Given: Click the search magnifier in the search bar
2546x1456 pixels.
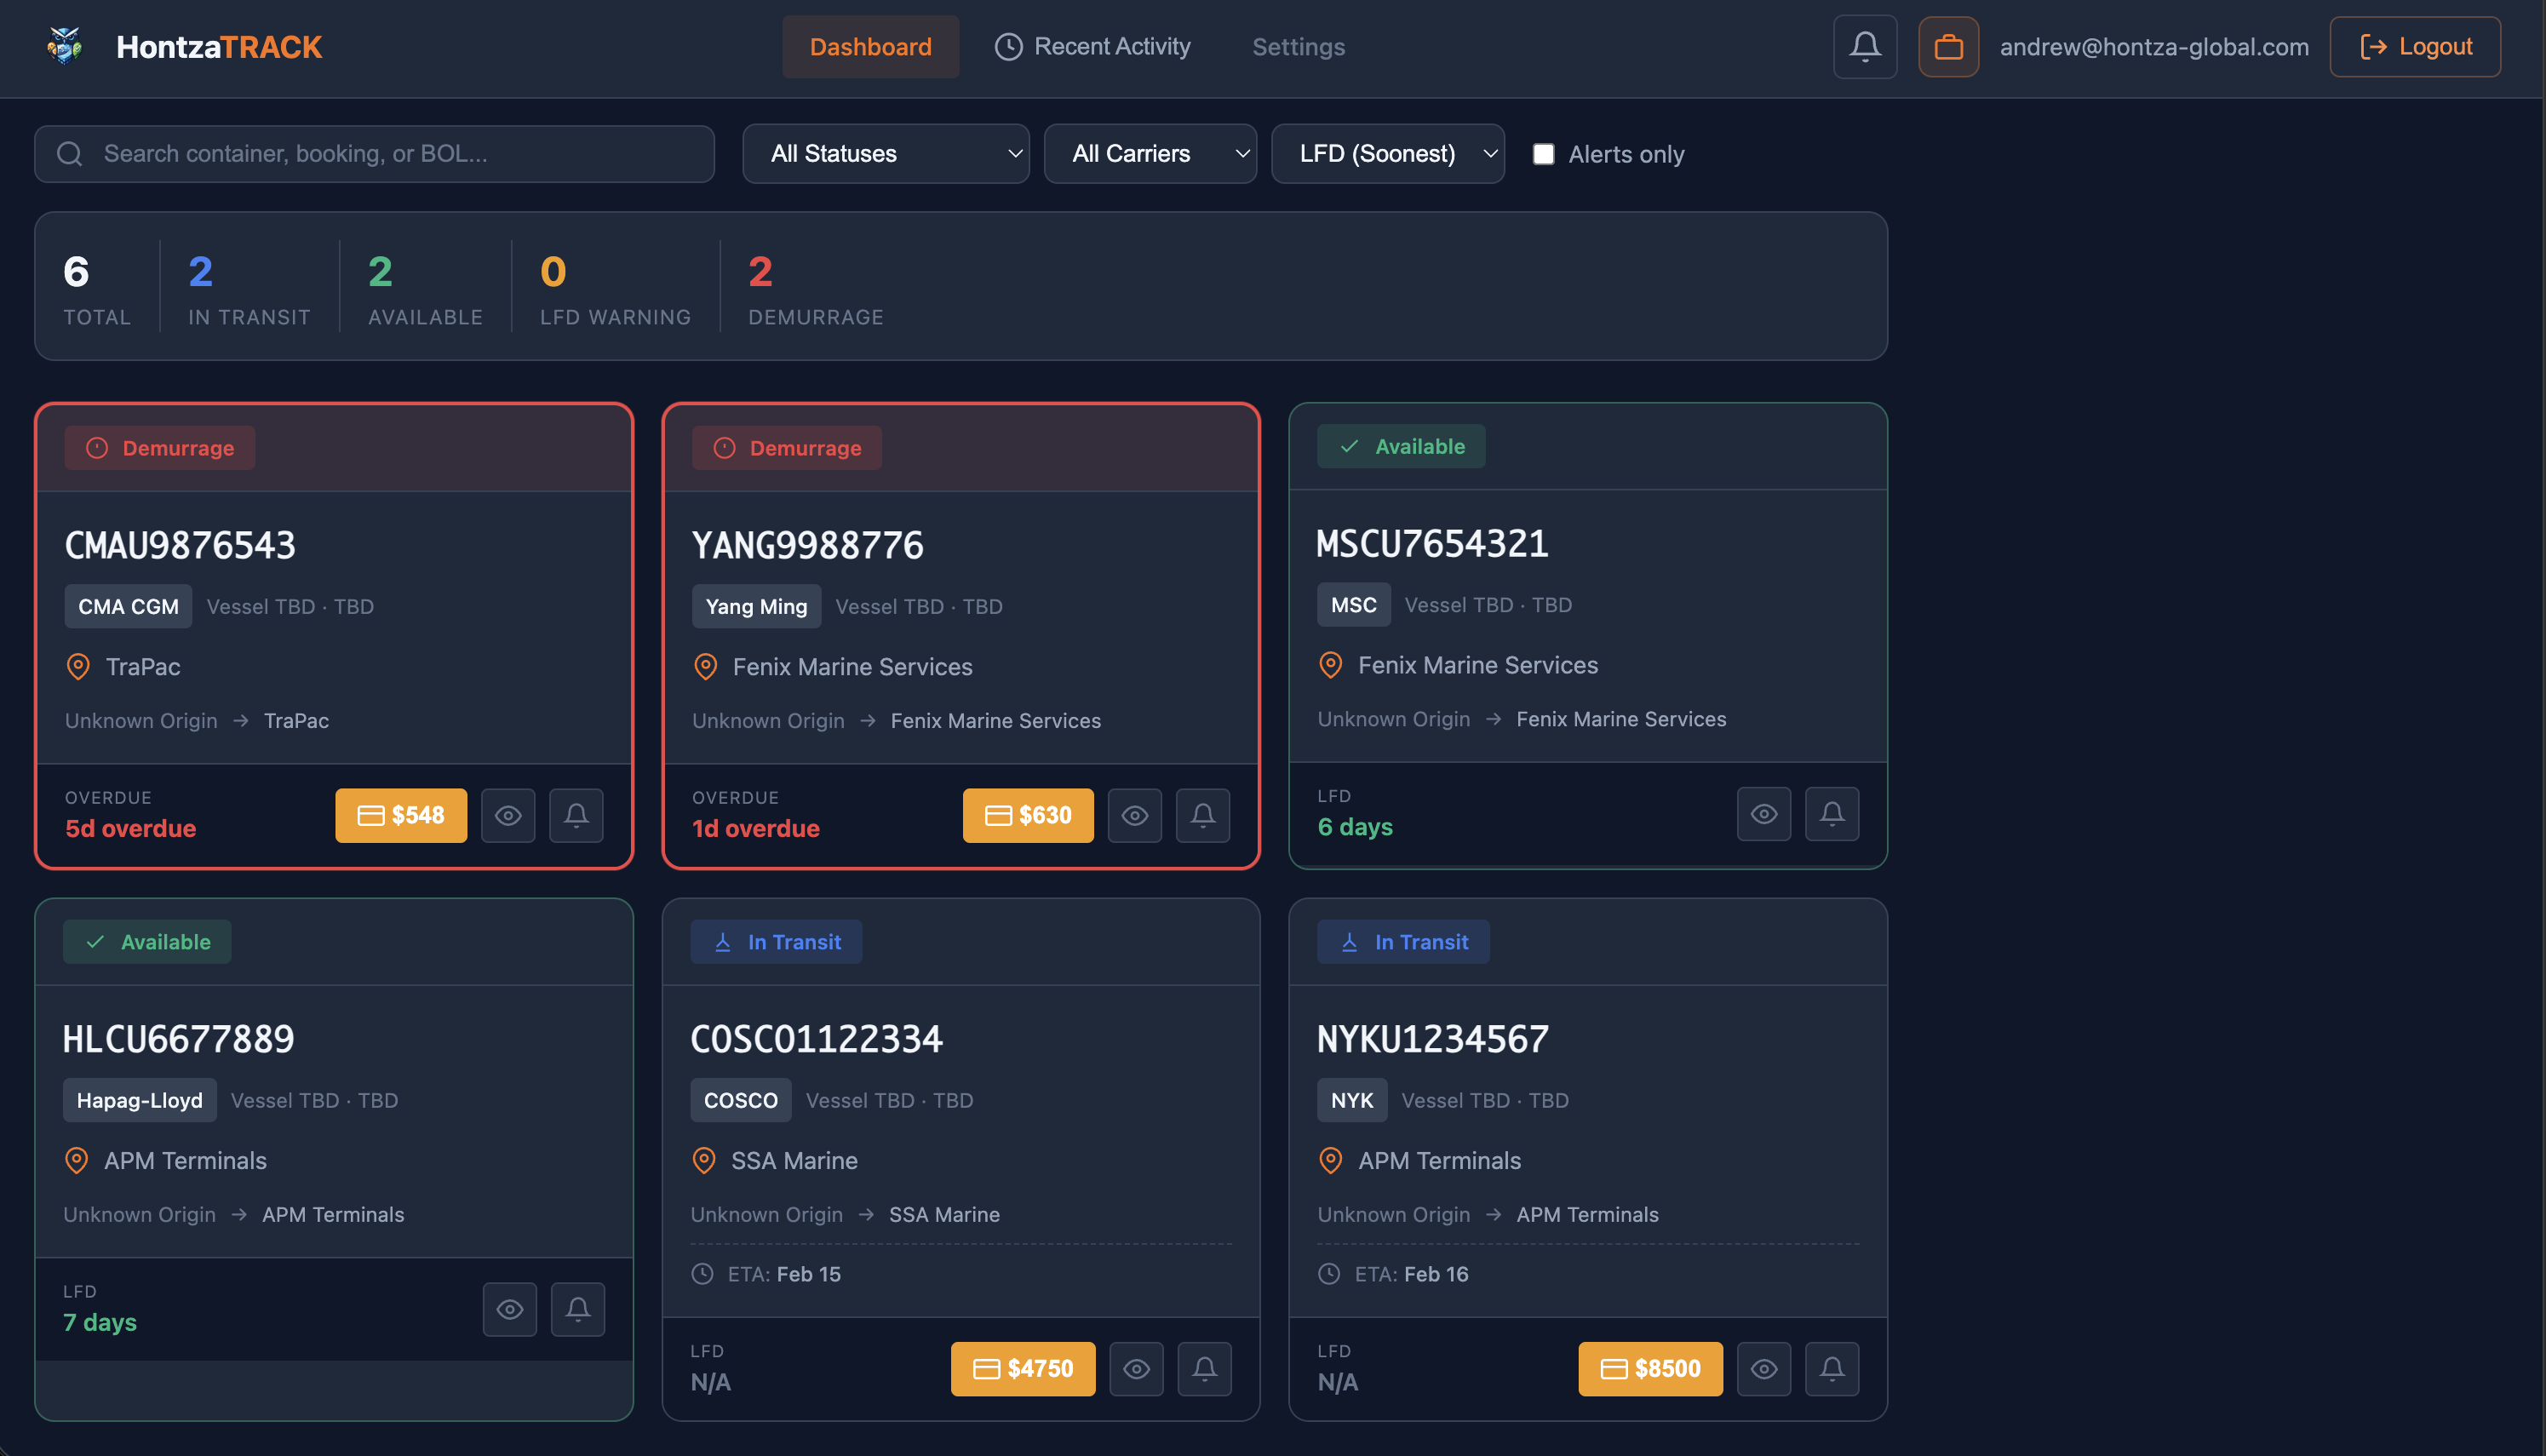Looking at the screenshot, I should [68, 153].
